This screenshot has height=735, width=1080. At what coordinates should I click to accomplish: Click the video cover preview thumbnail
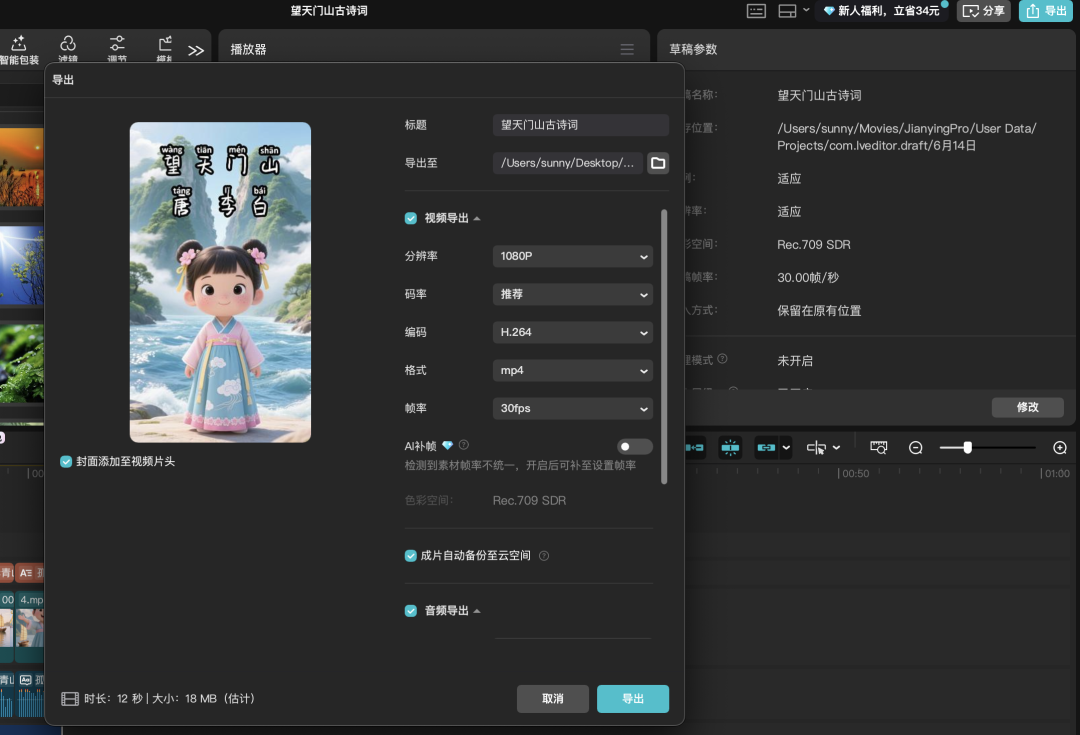point(220,281)
